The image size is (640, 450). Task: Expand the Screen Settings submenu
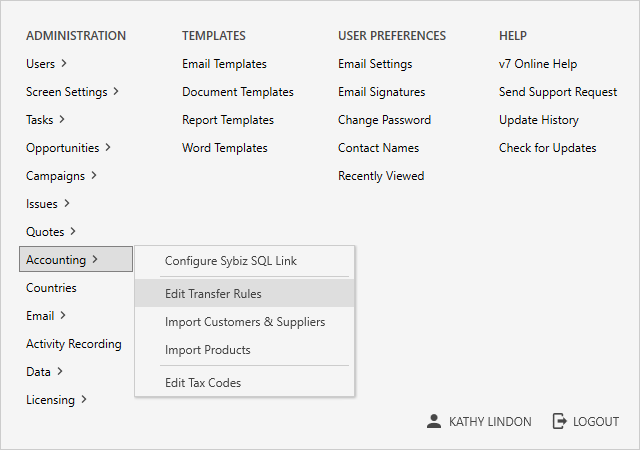(72, 92)
